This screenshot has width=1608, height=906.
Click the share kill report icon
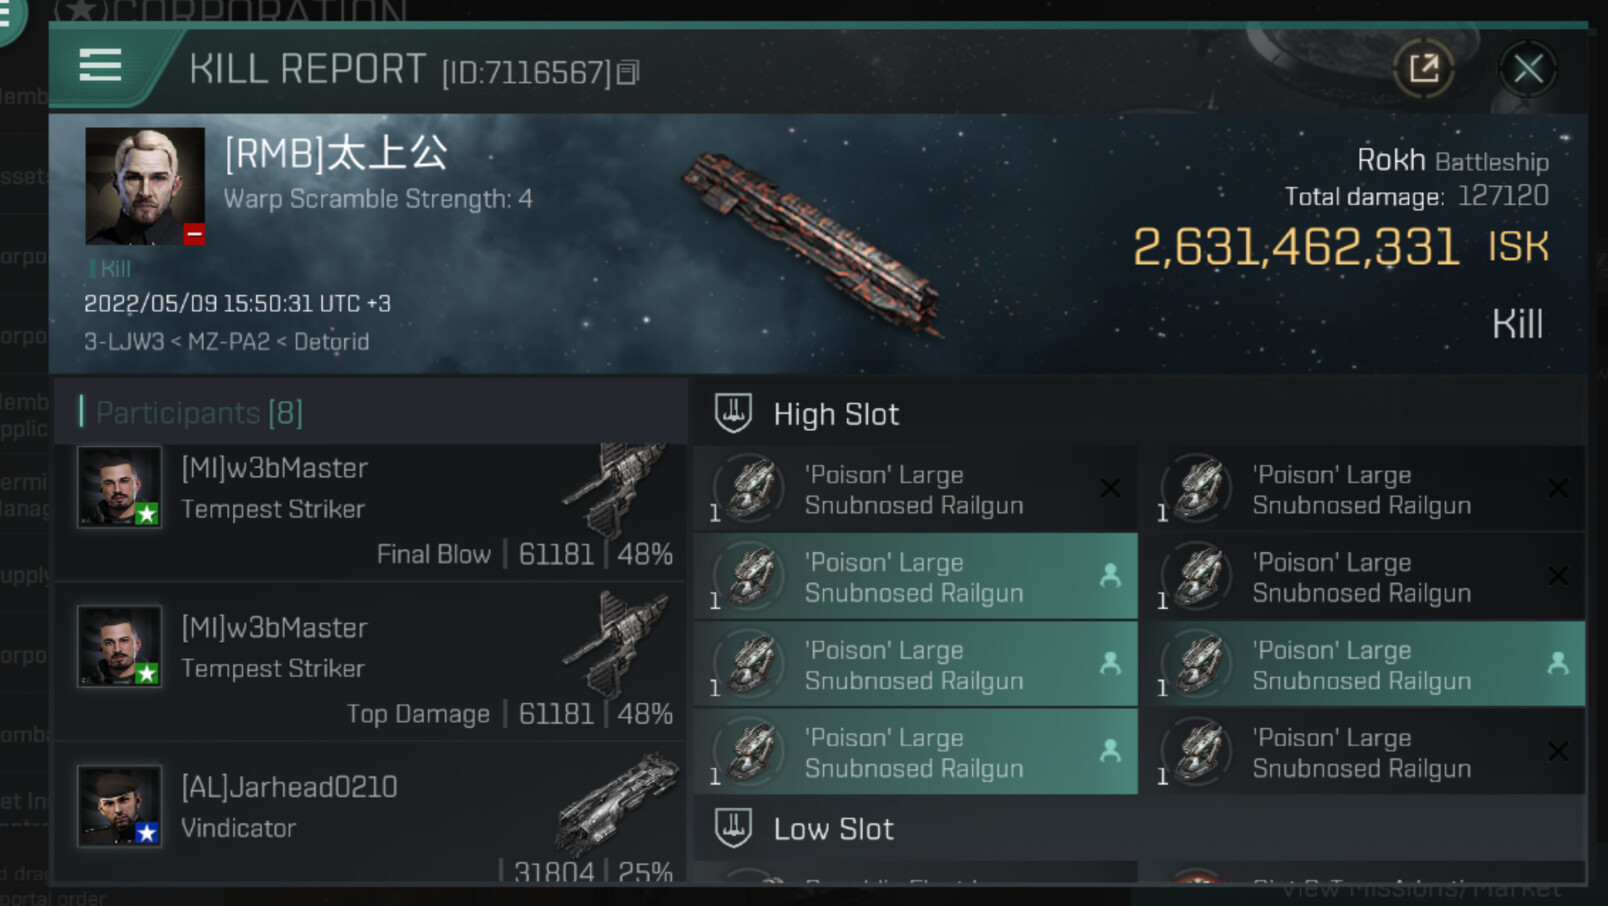point(1423,69)
